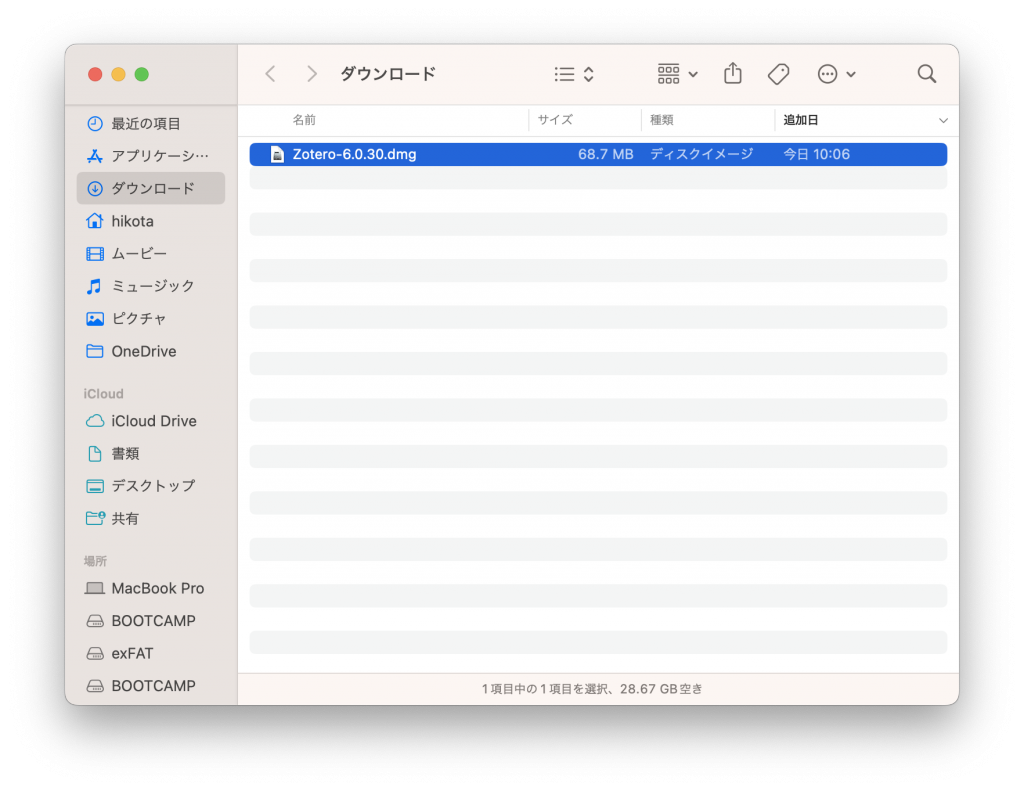Click the Zotero dmg file icon
The height and width of the screenshot is (791, 1024).
coord(277,155)
